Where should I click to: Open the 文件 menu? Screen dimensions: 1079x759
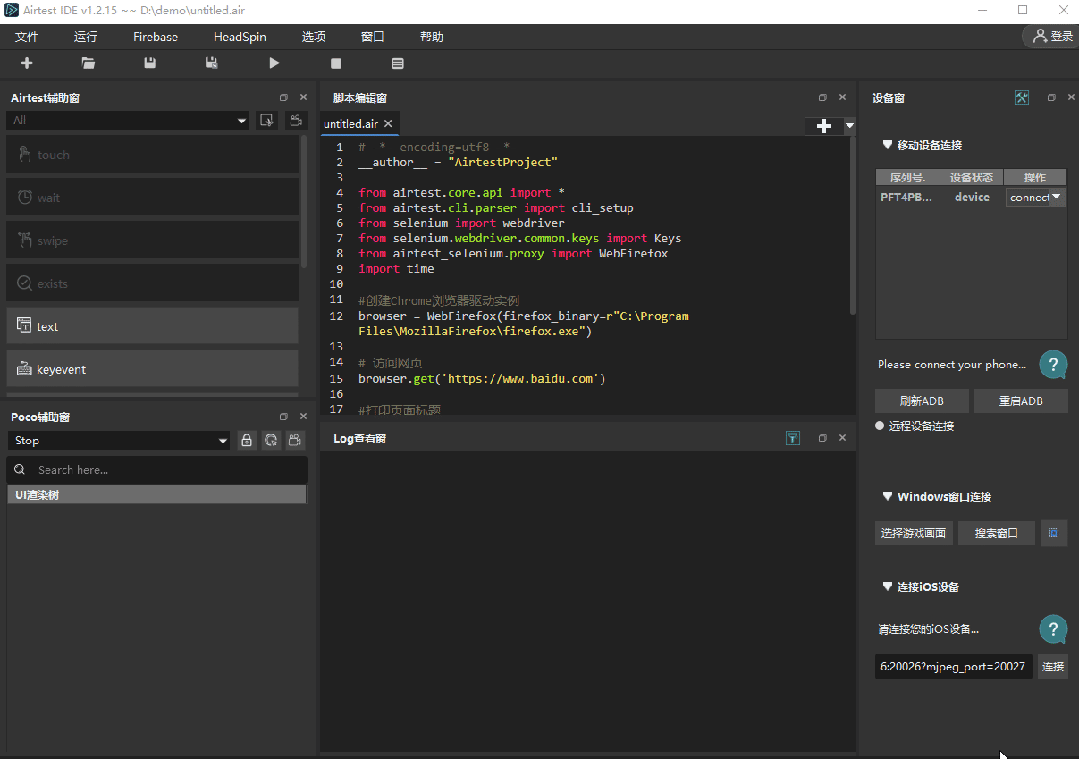(x=27, y=36)
